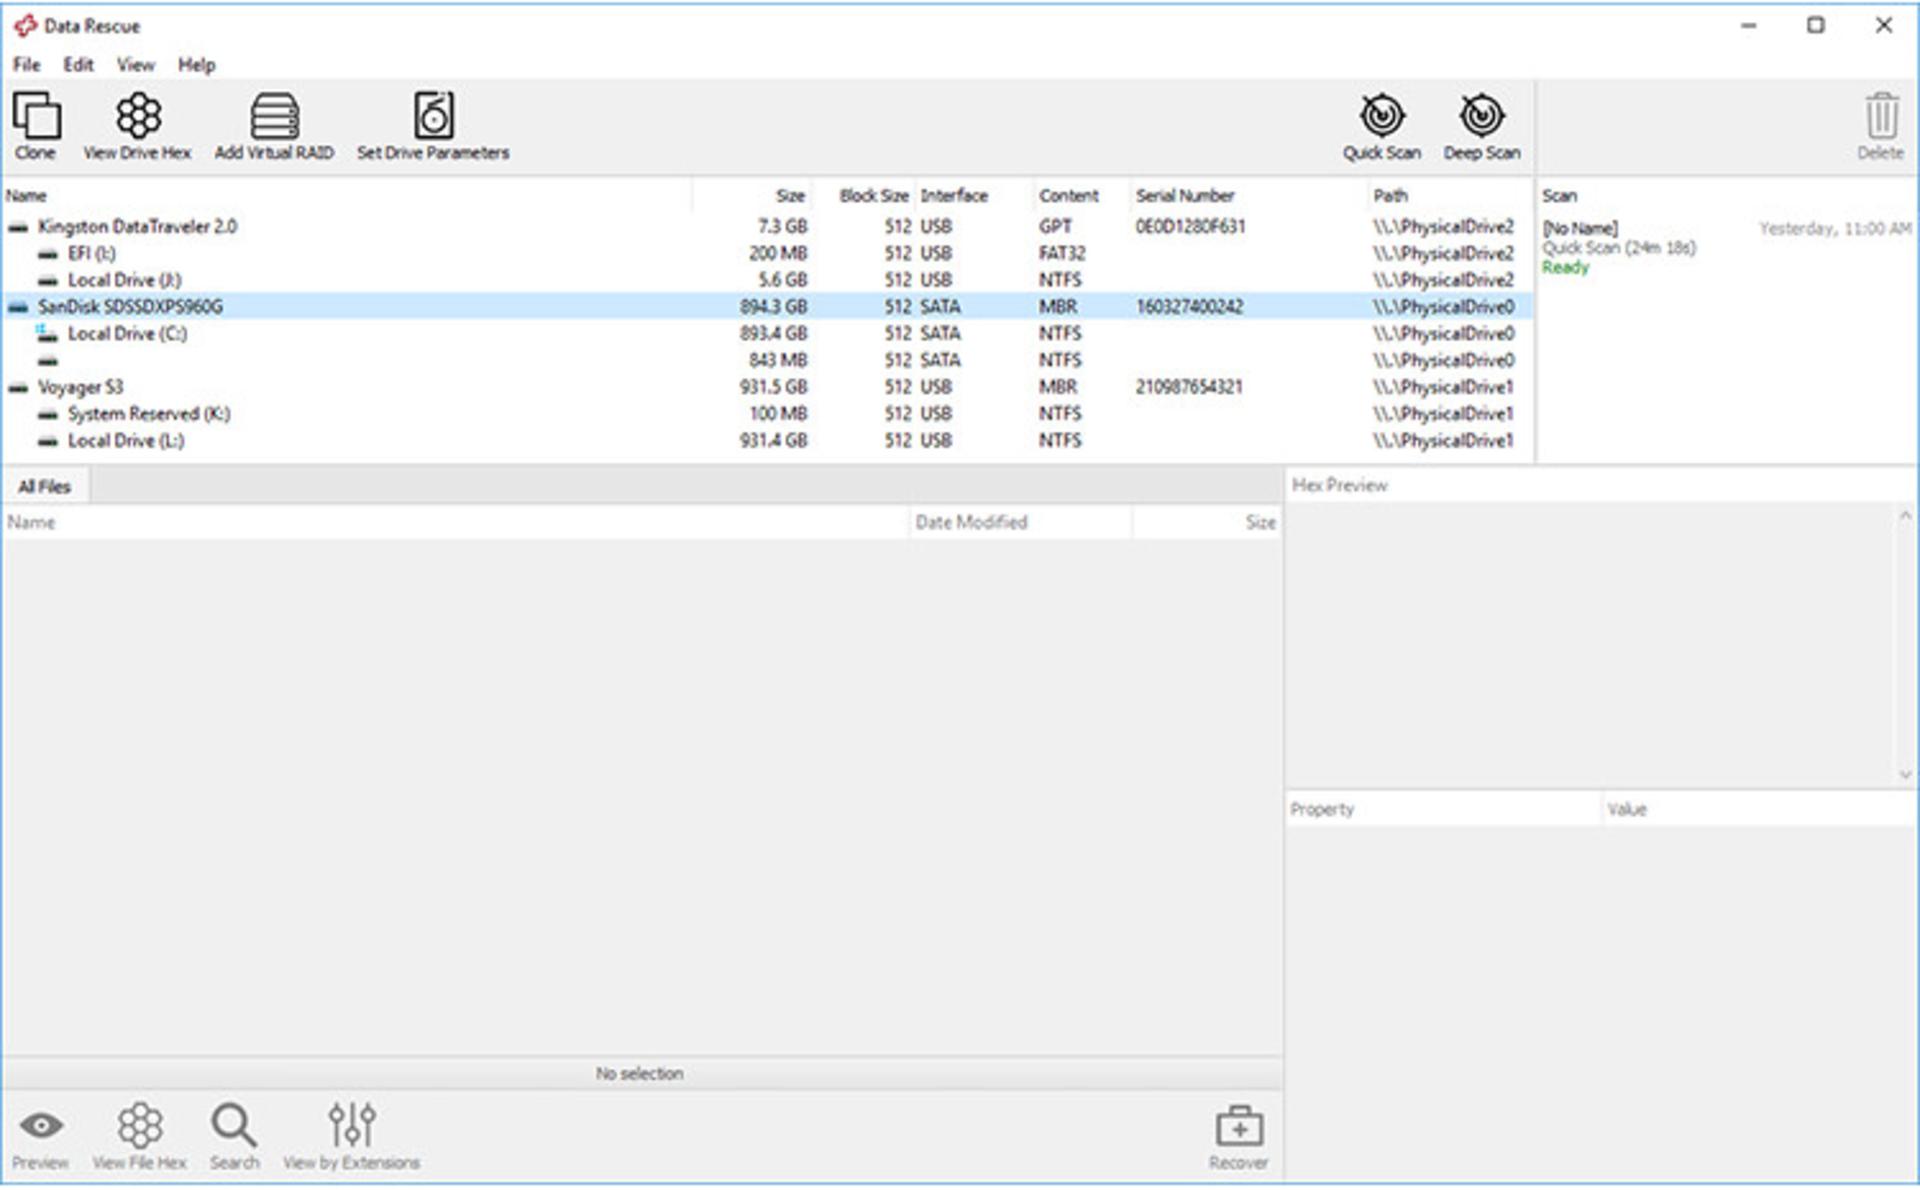Viewport: 1920px width, 1190px height.
Task: Select Local Drive (C:) volume
Action: [127, 334]
